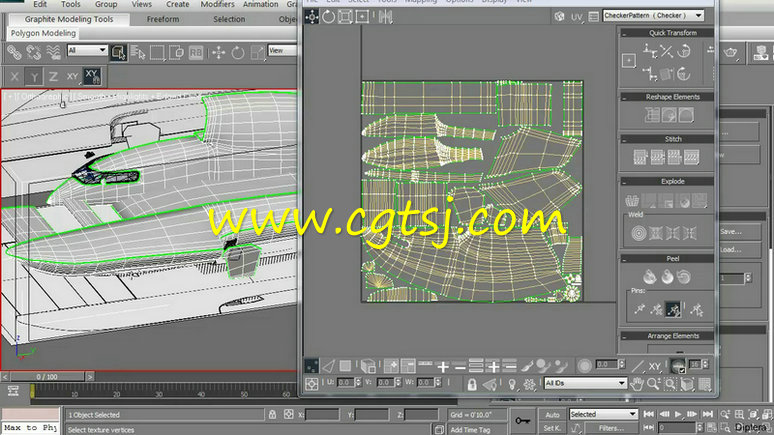Screen dimensions: 774x435
Task: Open the Selection Filter All dropdown
Action: click(87, 50)
